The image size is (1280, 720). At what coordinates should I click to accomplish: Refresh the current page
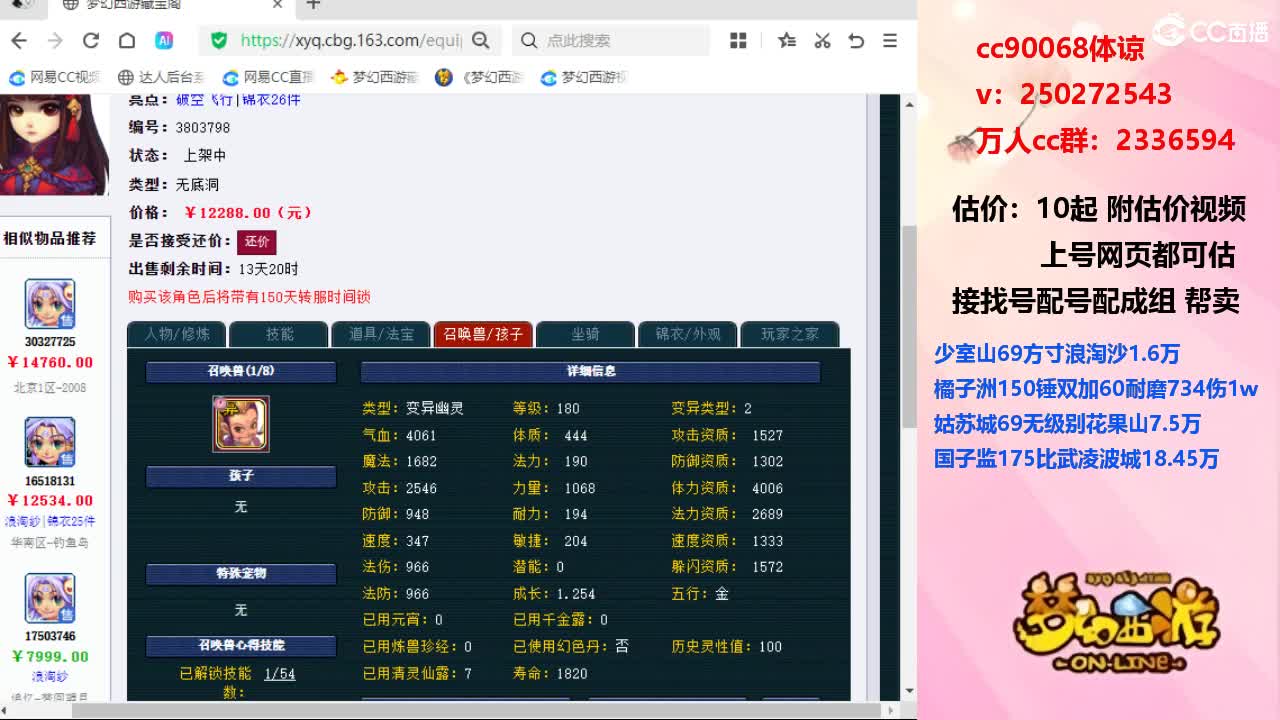click(x=90, y=41)
